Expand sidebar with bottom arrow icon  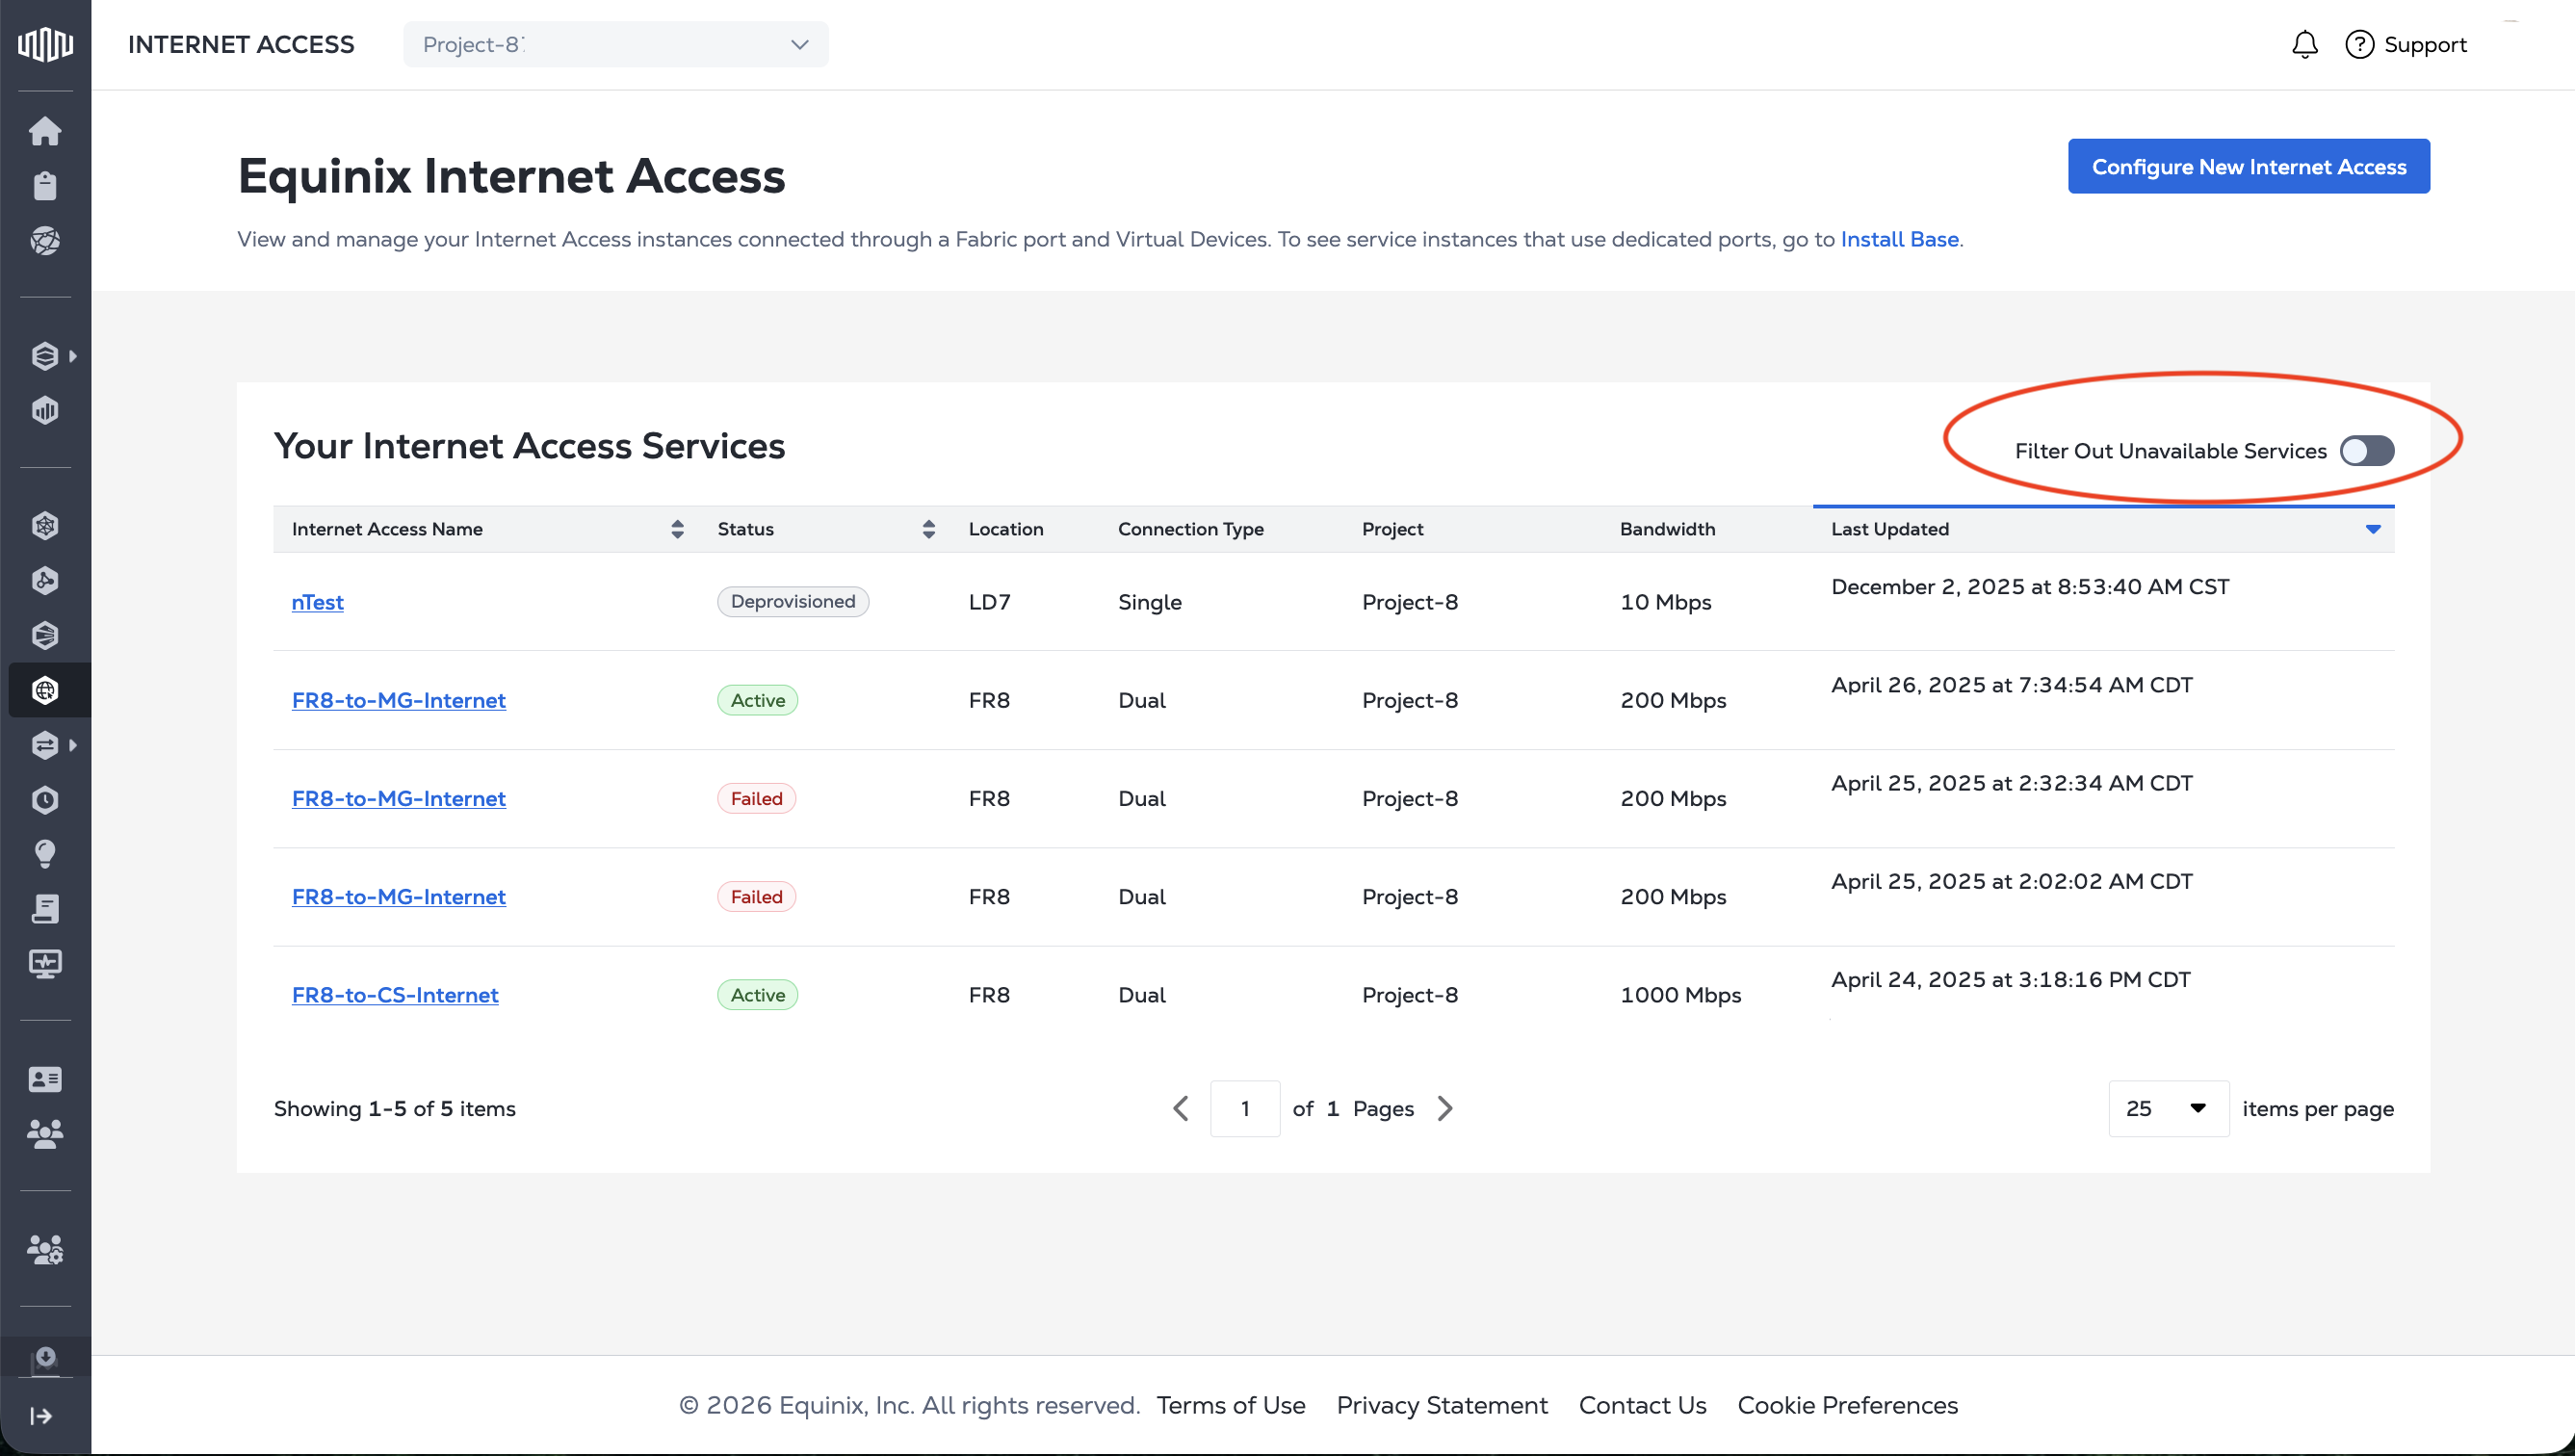click(42, 1415)
